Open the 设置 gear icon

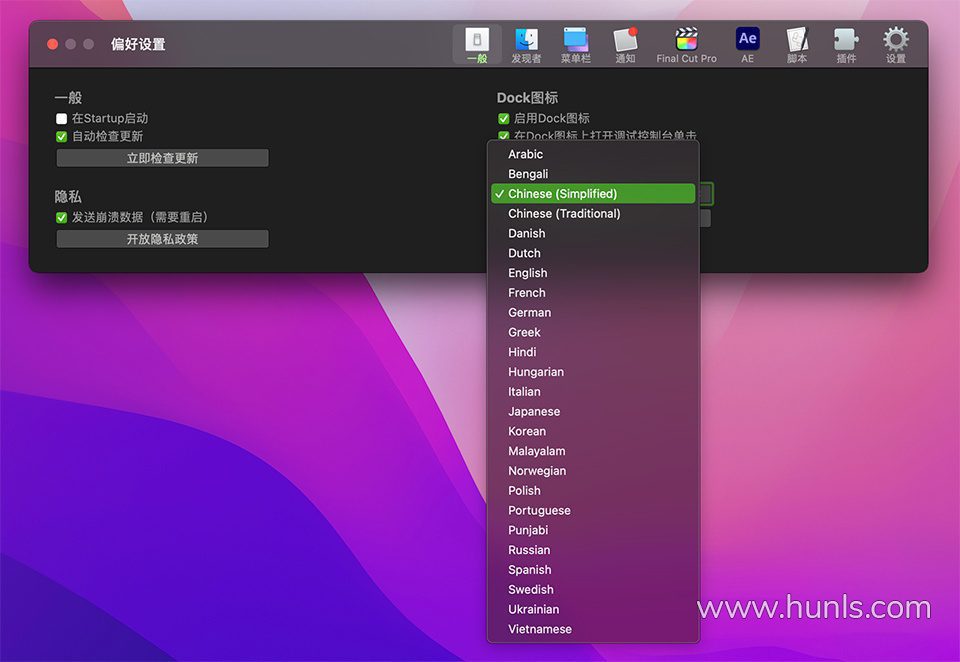(895, 44)
